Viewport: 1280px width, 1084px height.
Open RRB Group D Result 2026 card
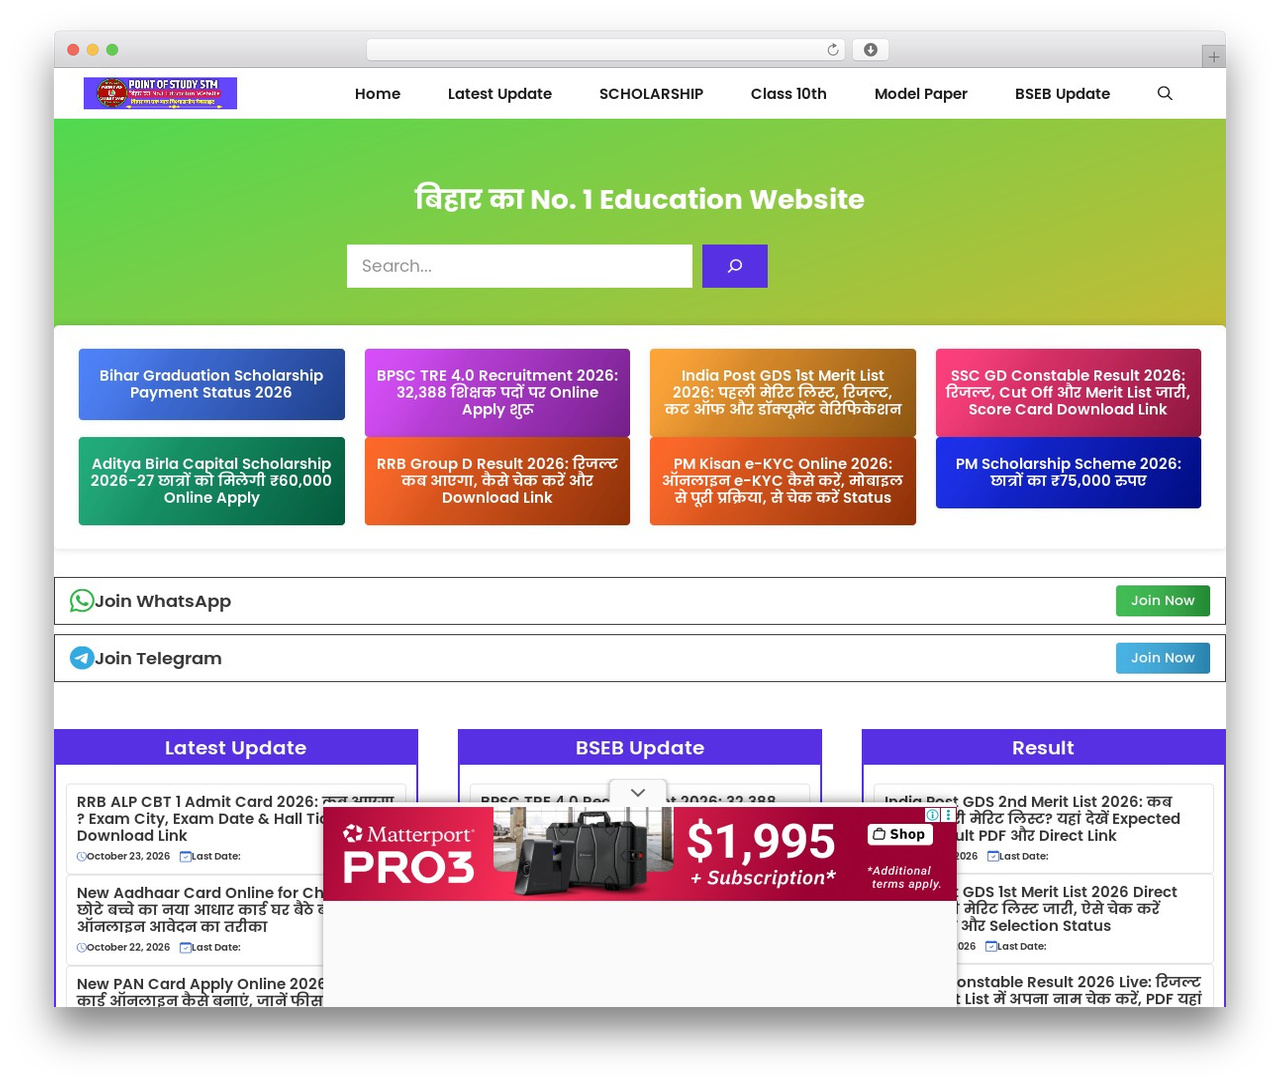(x=497, y=481)
